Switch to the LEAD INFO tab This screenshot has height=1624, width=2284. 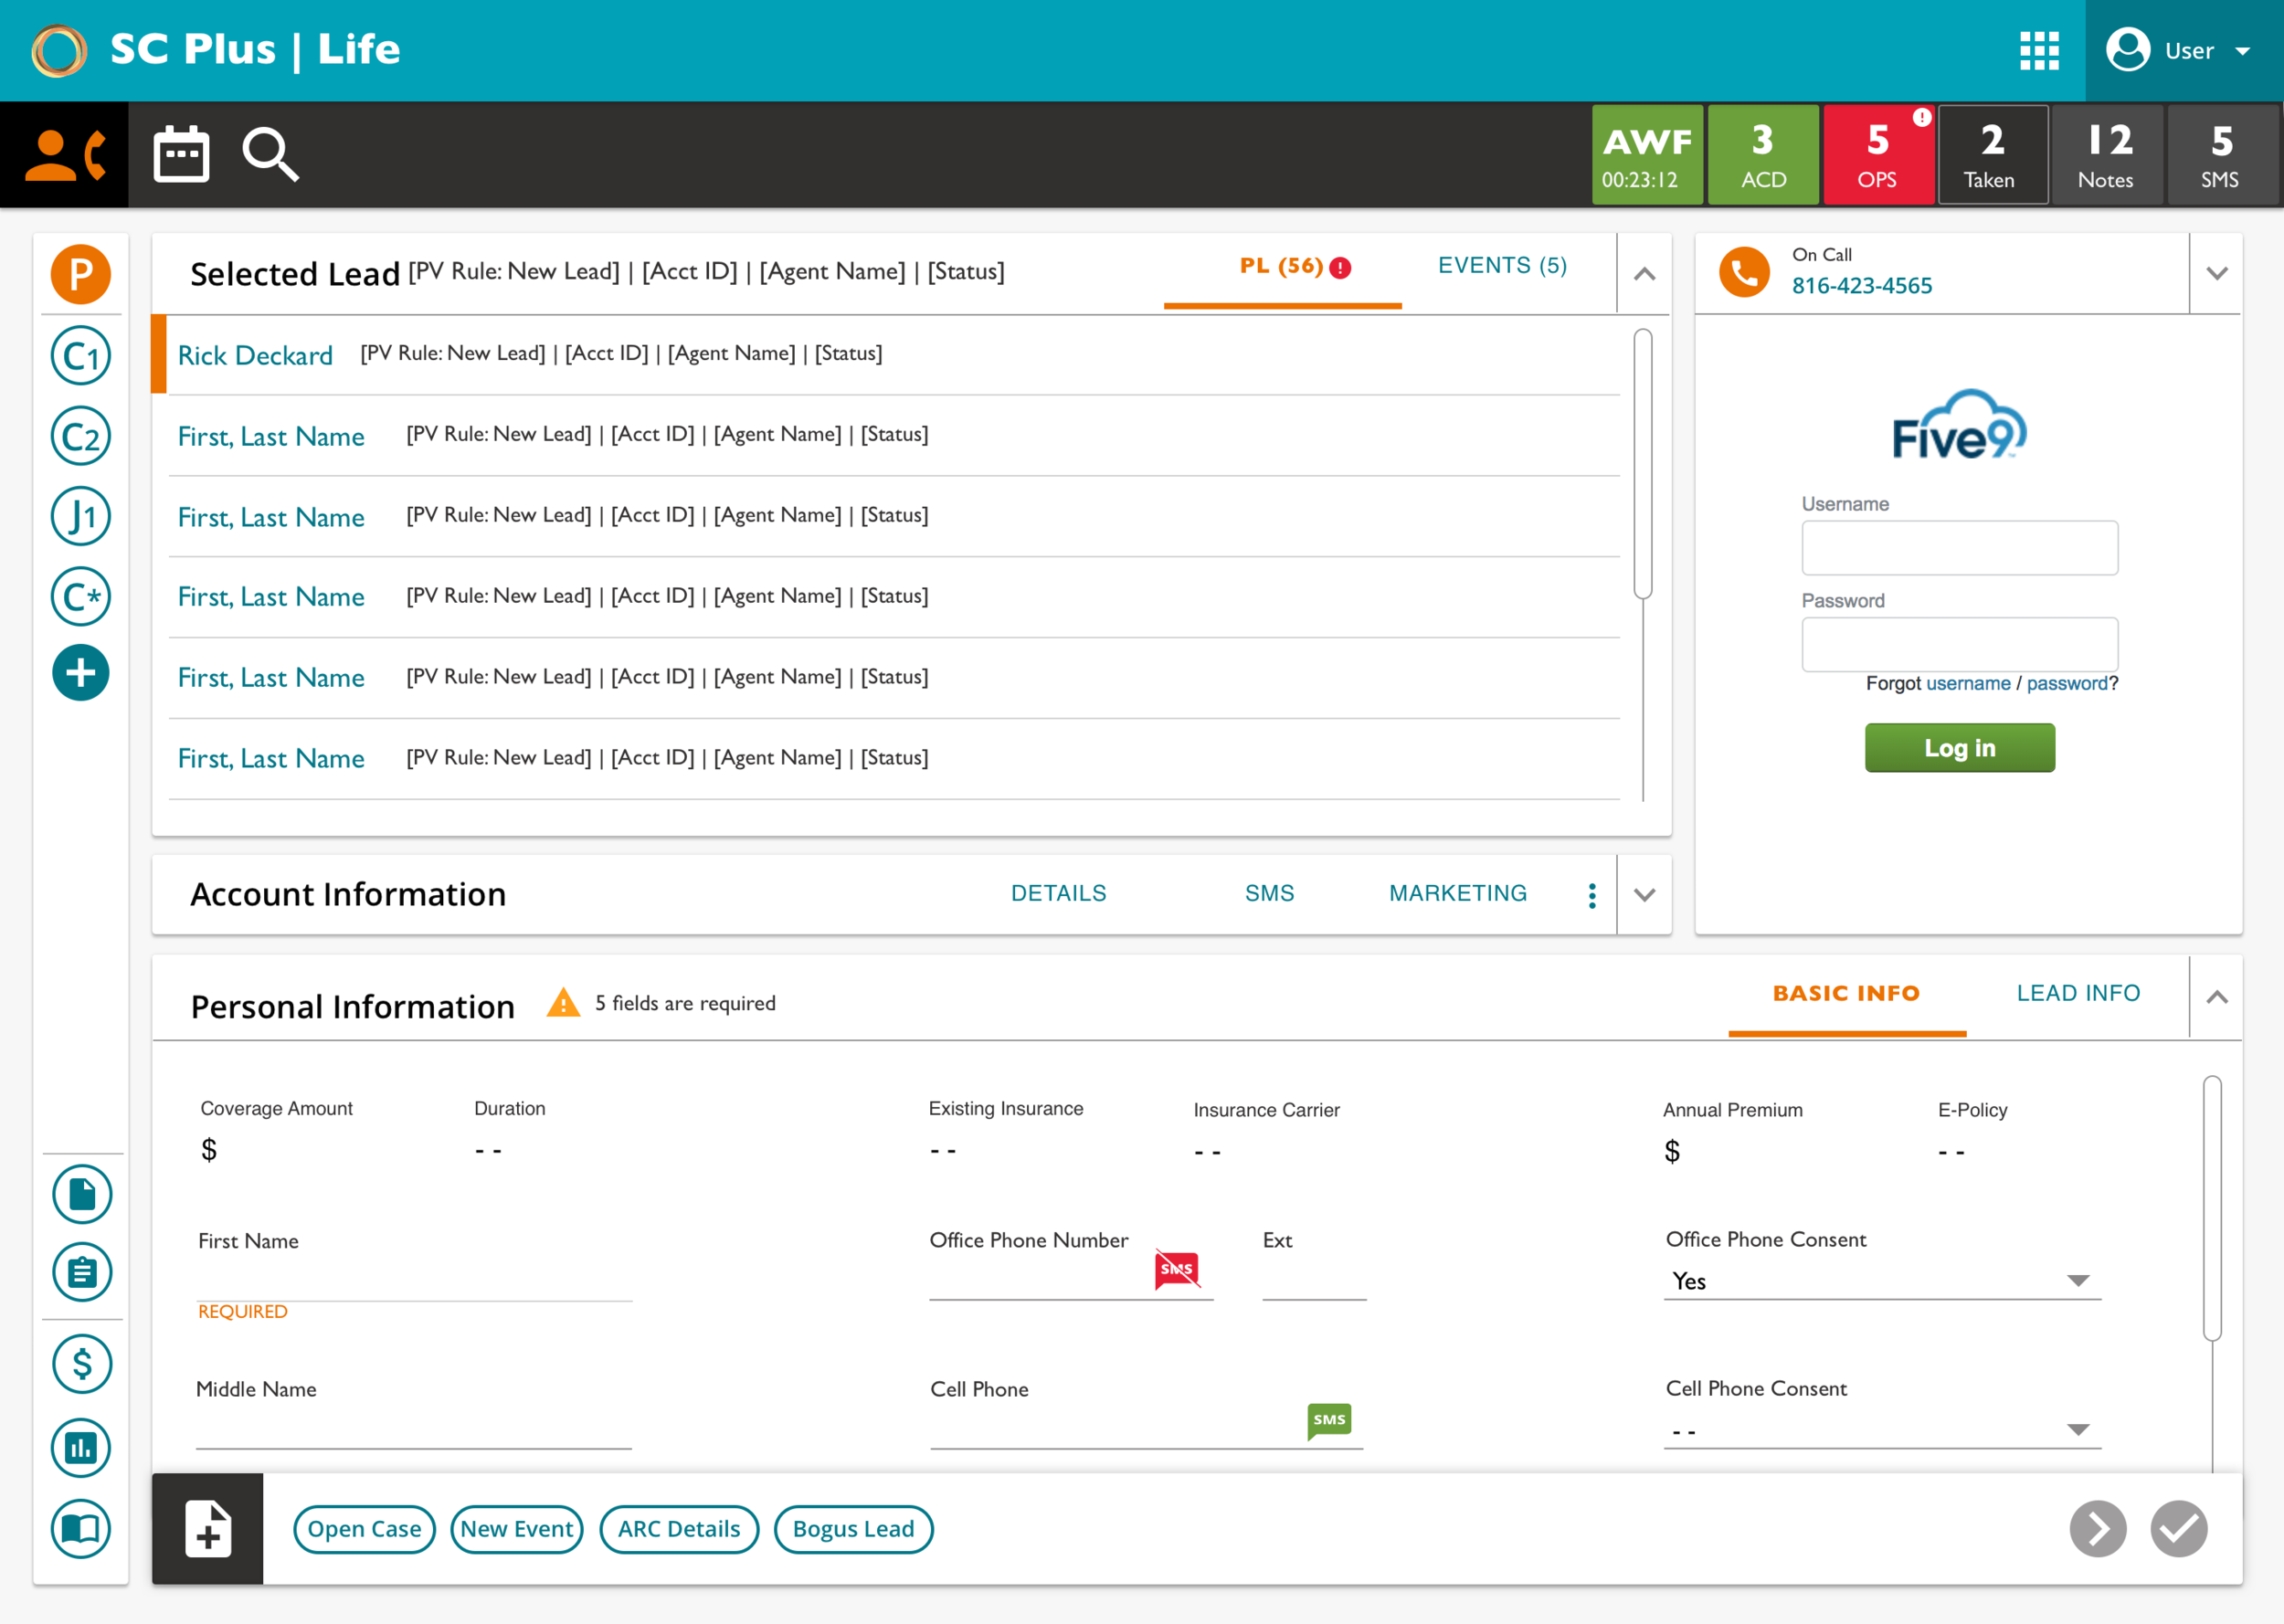(2078, 993)
